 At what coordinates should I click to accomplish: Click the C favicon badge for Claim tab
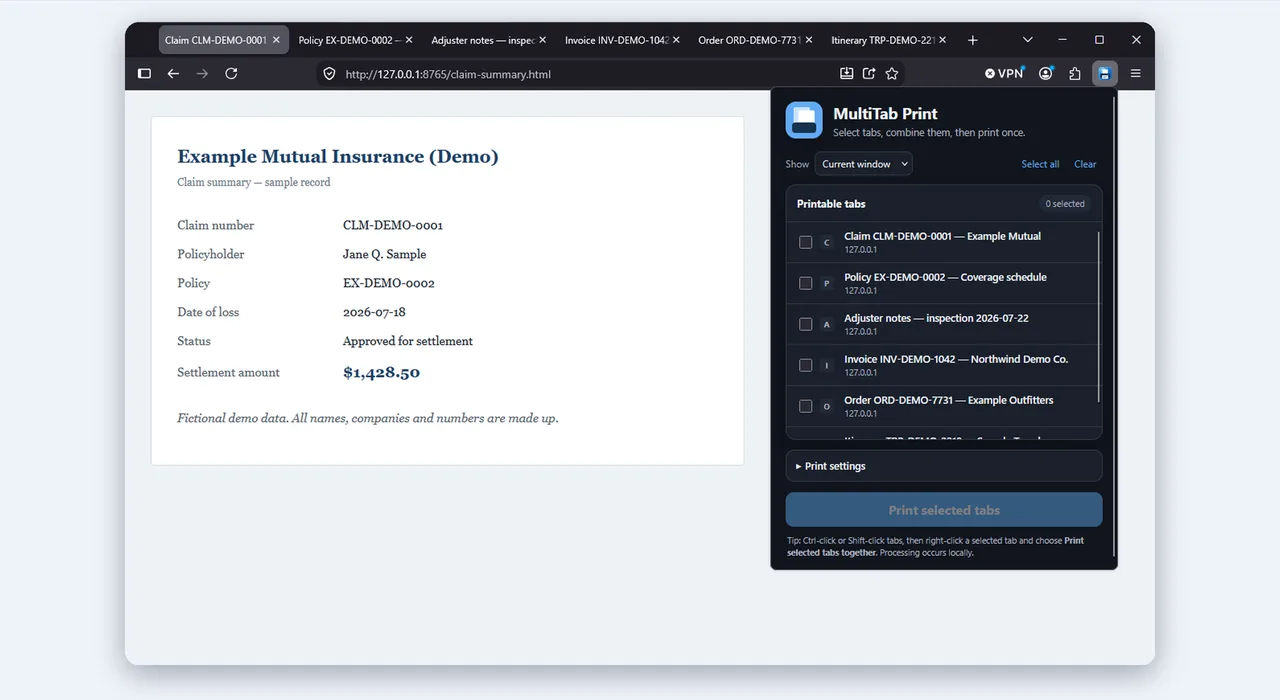[x=826, y=243]
